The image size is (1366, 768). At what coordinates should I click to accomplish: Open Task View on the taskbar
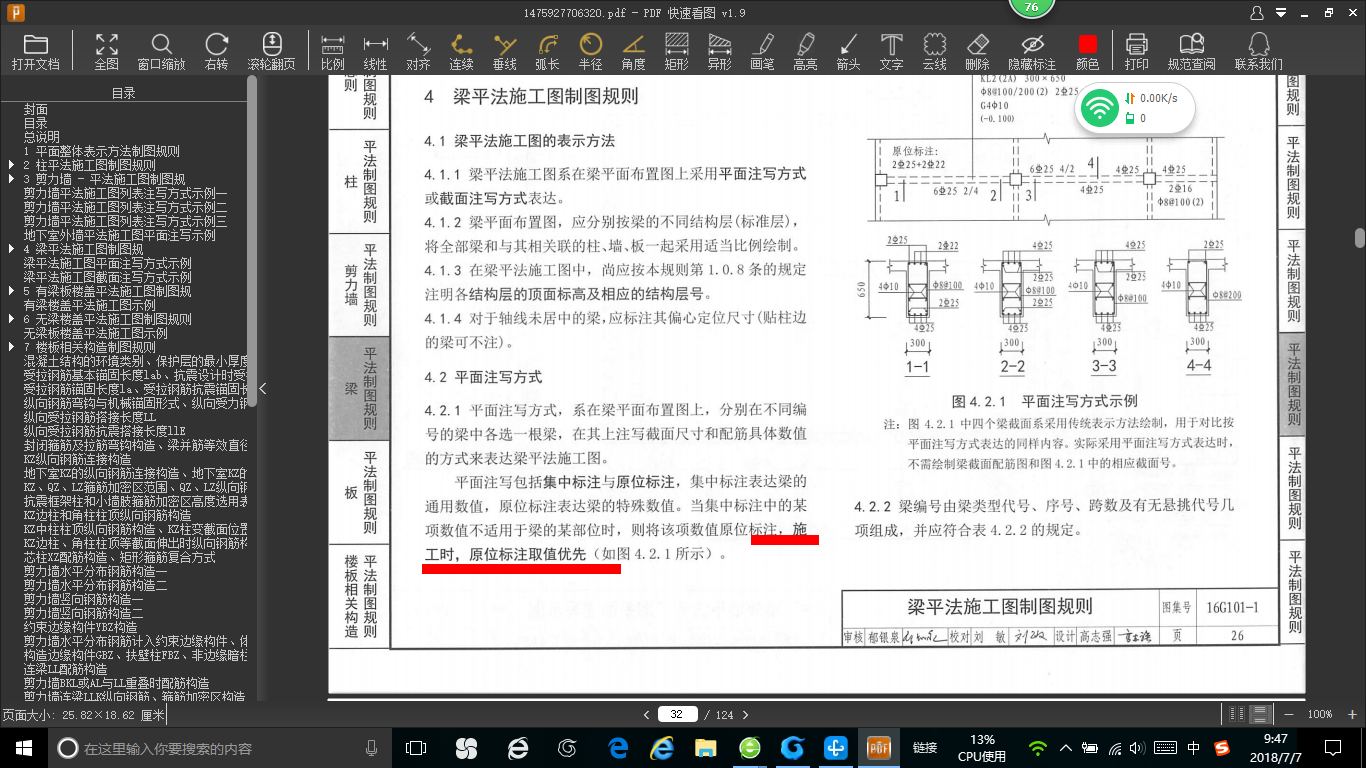click(x=416, y=748)
